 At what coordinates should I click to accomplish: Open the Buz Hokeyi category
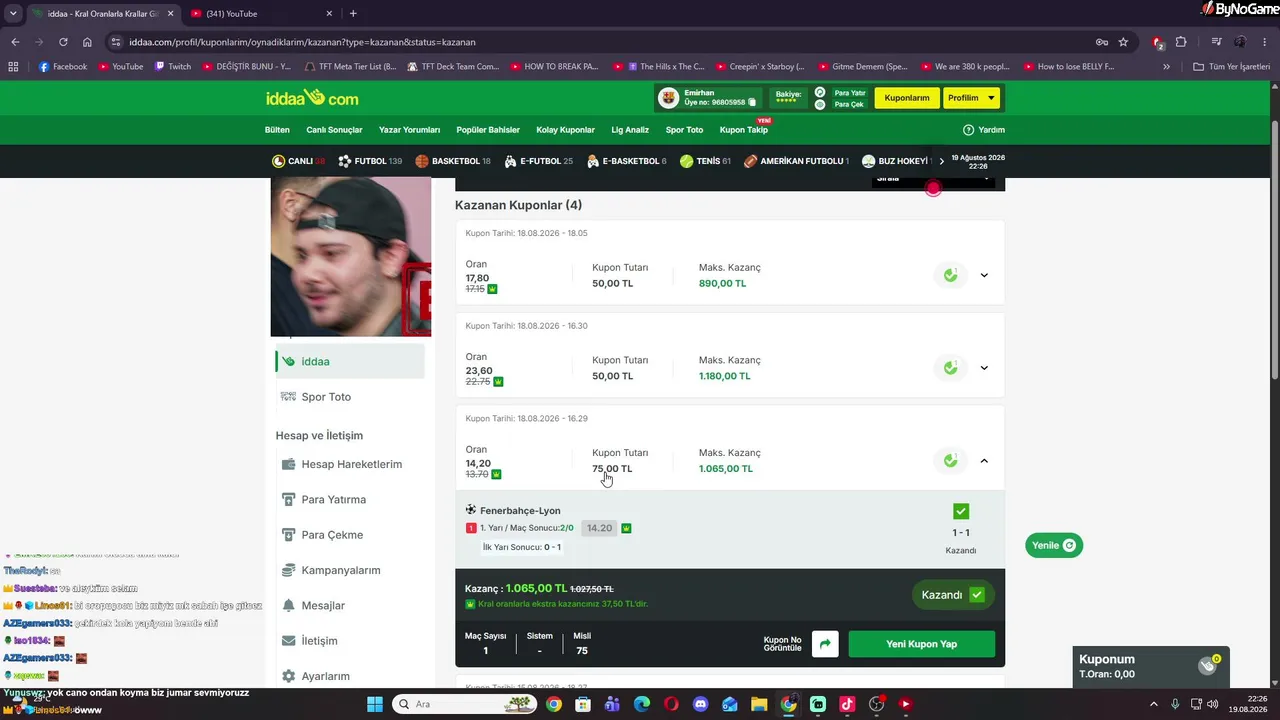896,161
